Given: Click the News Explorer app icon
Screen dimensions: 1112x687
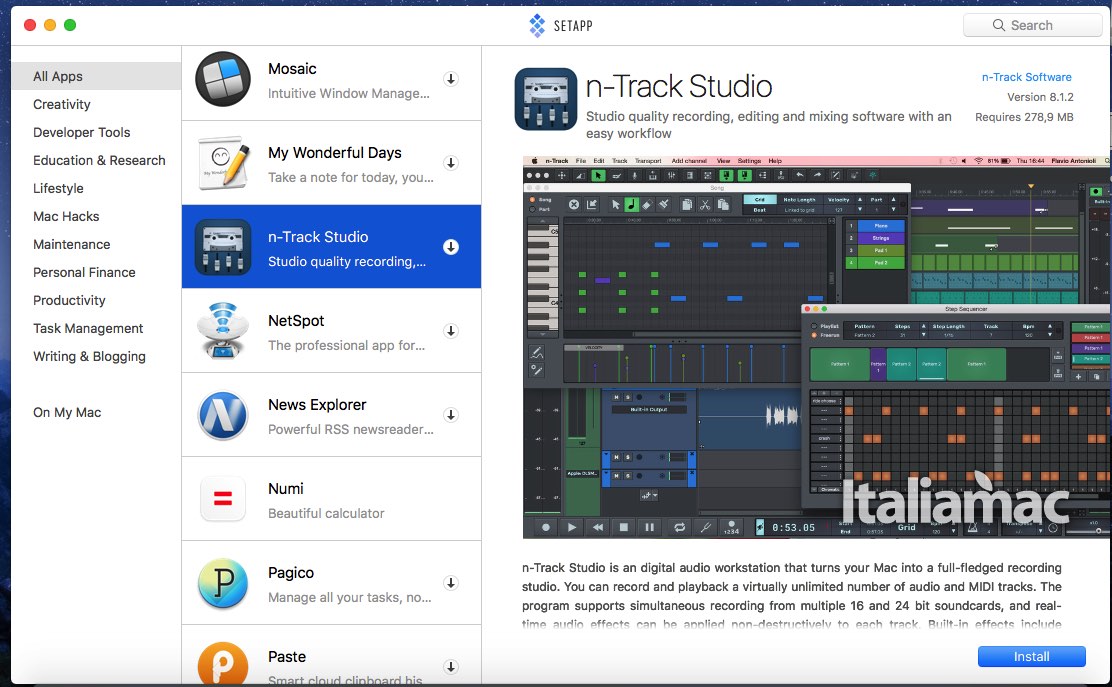Looking at the screenshot, I should tap(223, 415).
